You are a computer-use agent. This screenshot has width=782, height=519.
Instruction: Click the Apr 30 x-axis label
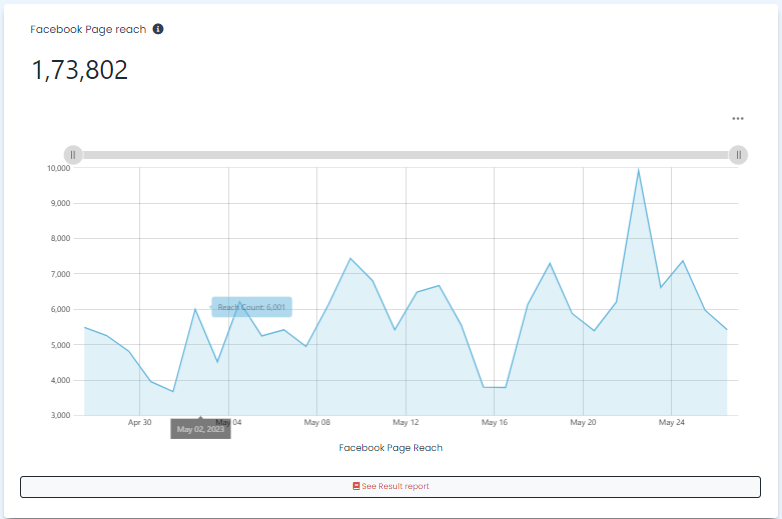click(140, 423)
